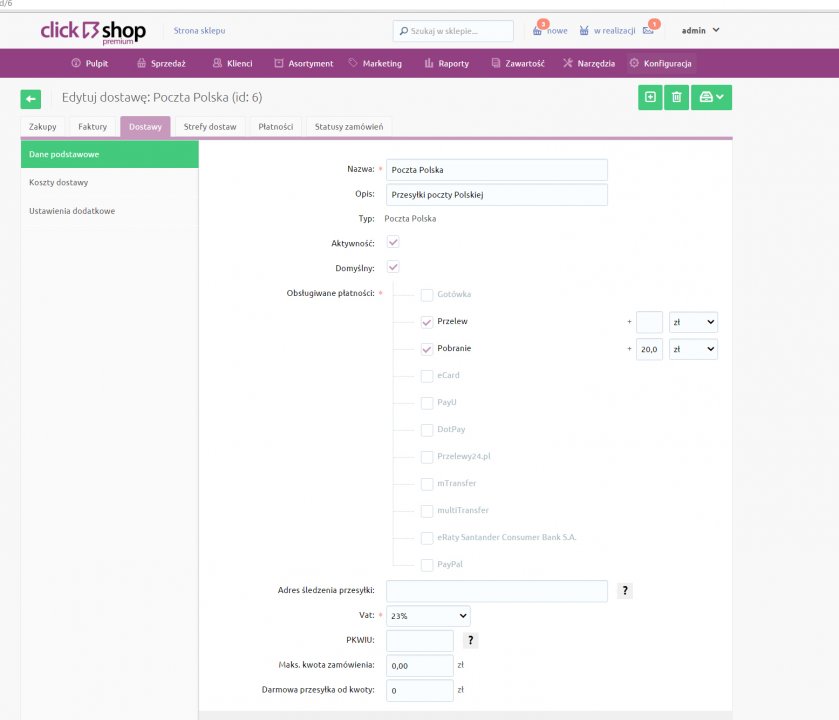The width and height of the screenshot is (839, 720).
Task: Click the search magnifier icon
Action: (x=404, y=31)
